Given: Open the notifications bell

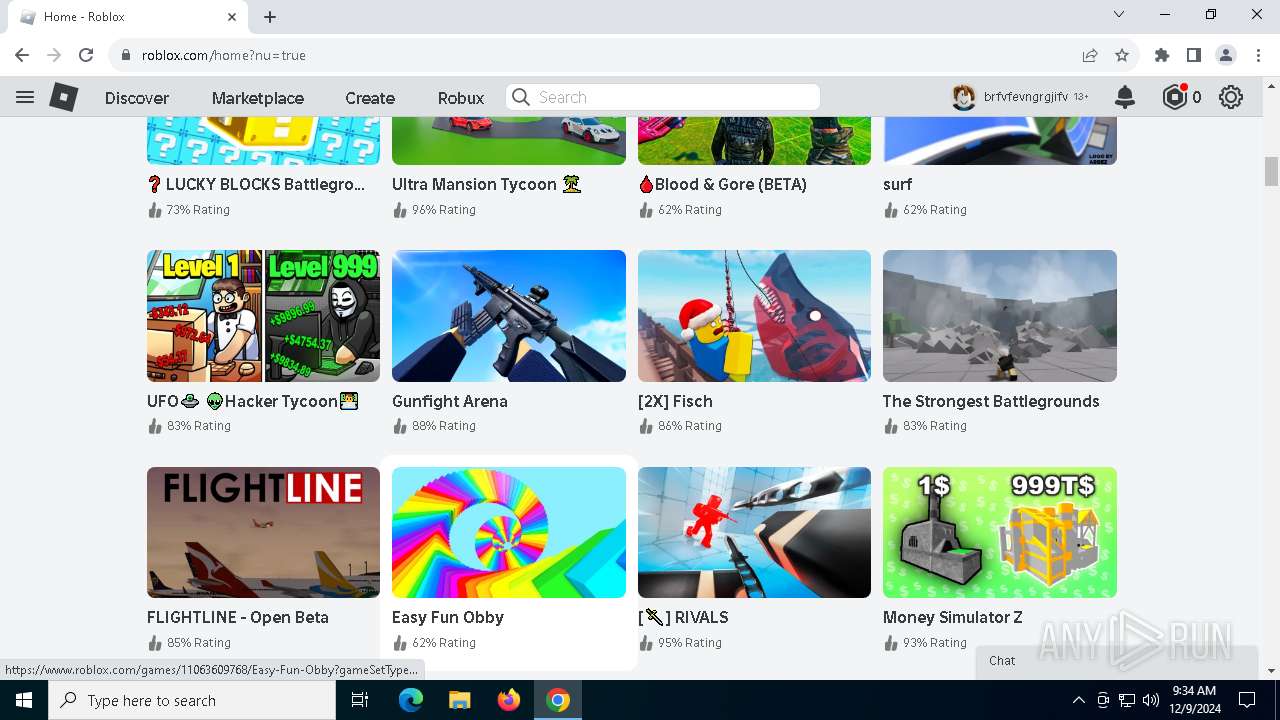Looking at the screenshot, I should 1125,97.
